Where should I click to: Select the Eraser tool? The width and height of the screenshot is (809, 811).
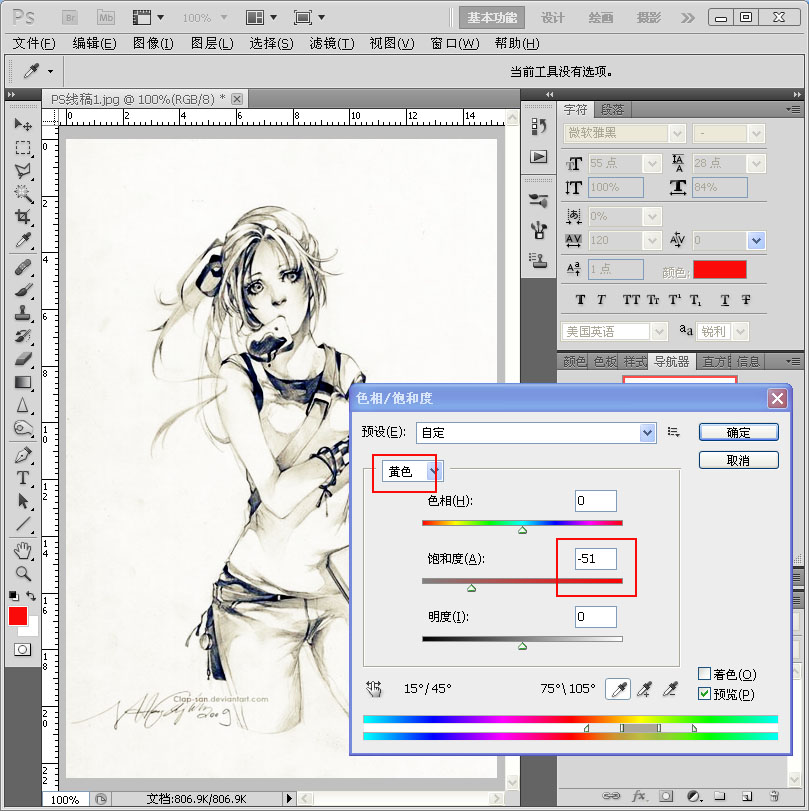(23, 359)
